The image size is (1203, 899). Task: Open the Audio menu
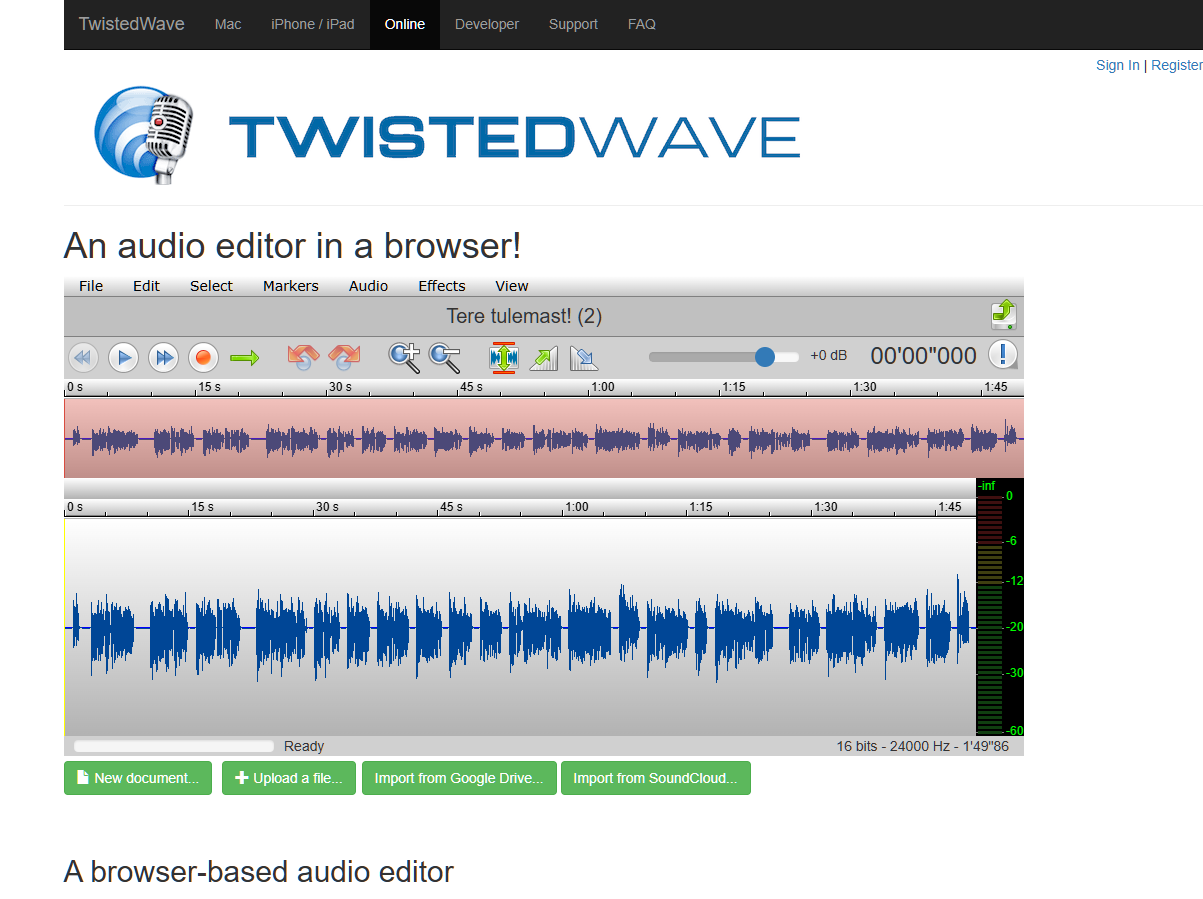(368, 286)
